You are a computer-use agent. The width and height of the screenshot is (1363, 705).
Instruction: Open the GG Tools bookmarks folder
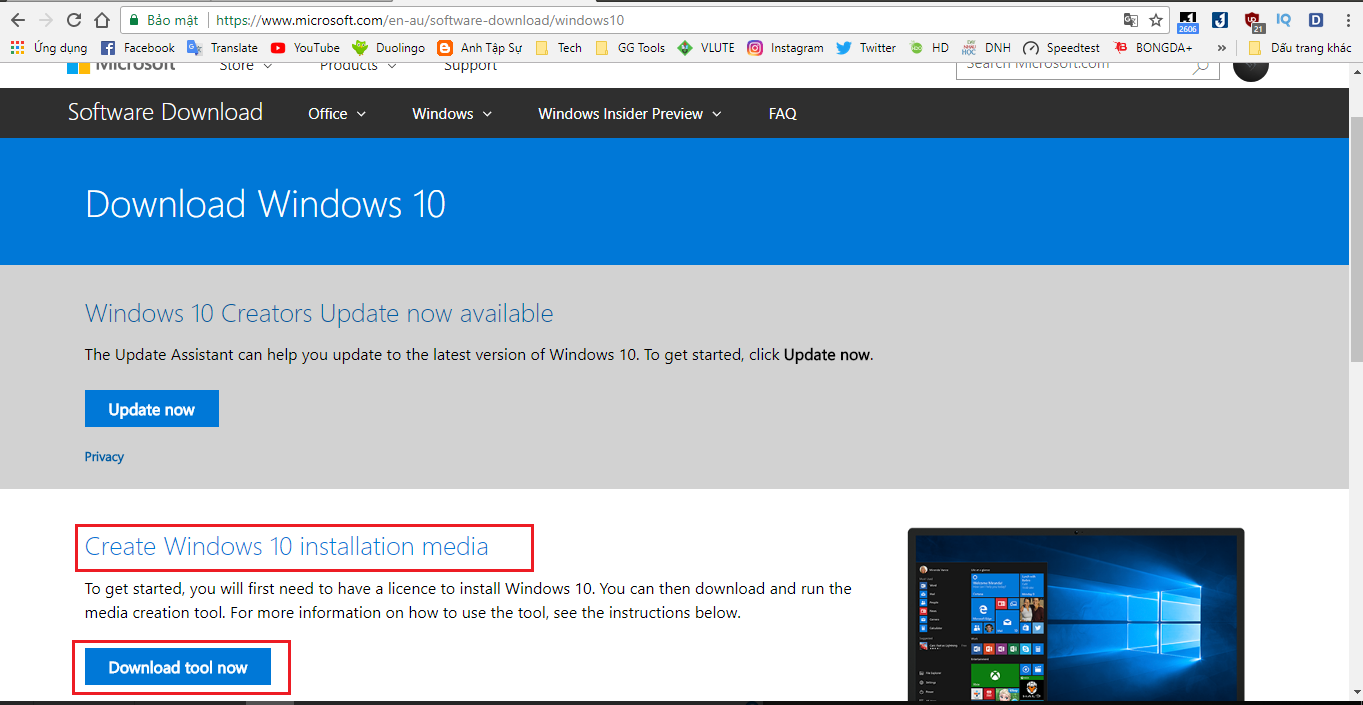[629, 48]
